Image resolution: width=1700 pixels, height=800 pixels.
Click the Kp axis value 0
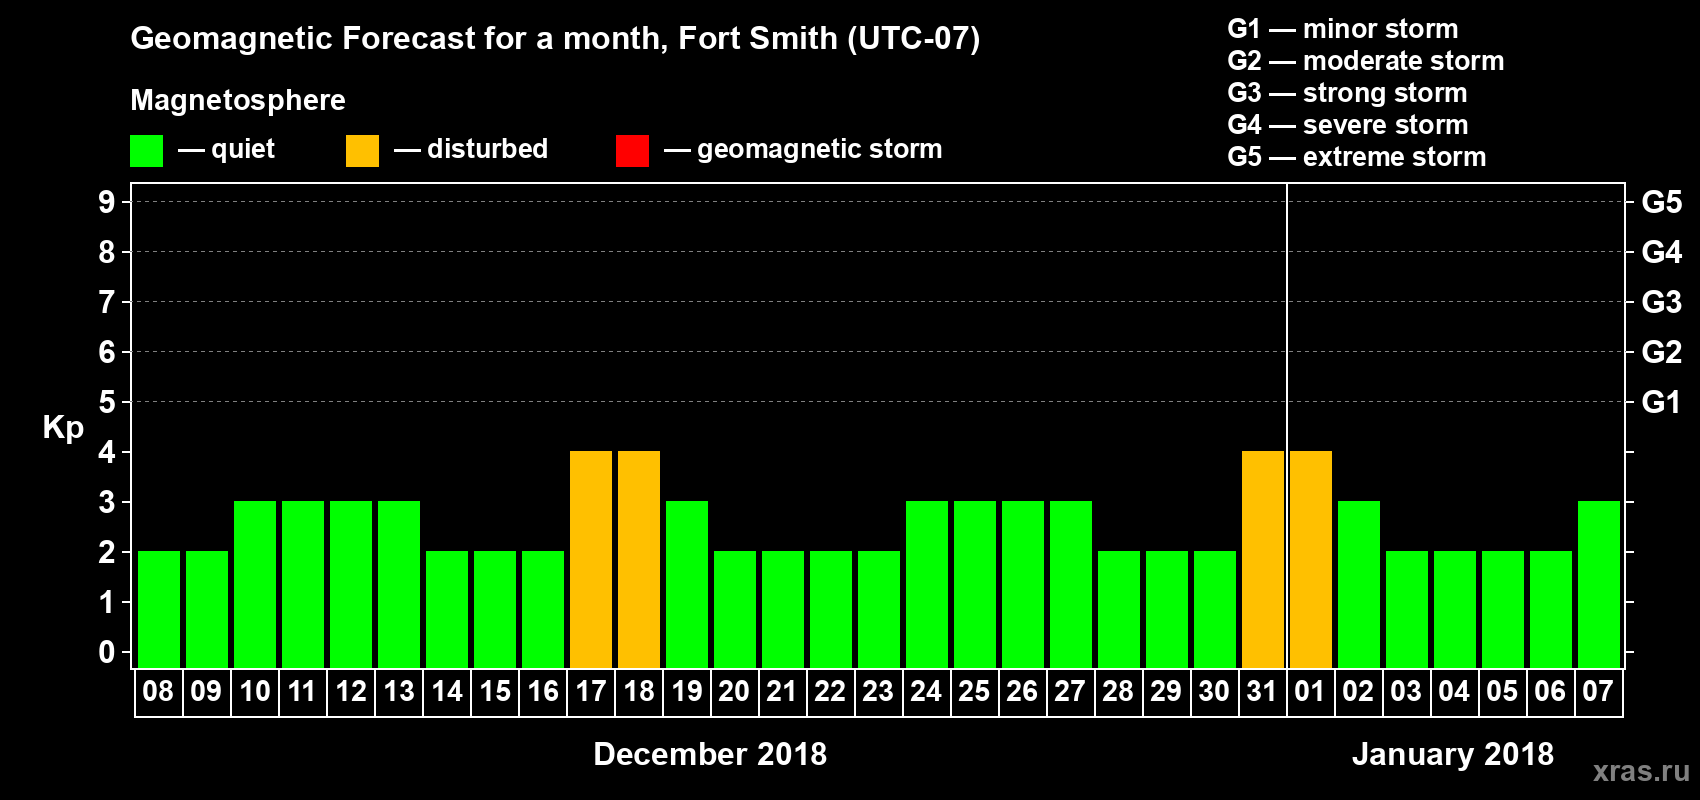pos(107,652)
